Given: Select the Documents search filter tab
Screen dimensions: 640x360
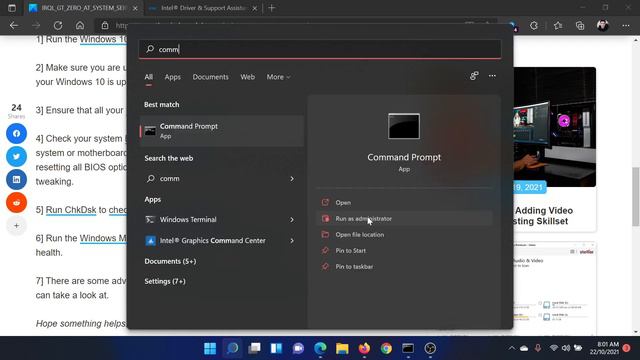Looking at the screenshot, I should (211, 77).
